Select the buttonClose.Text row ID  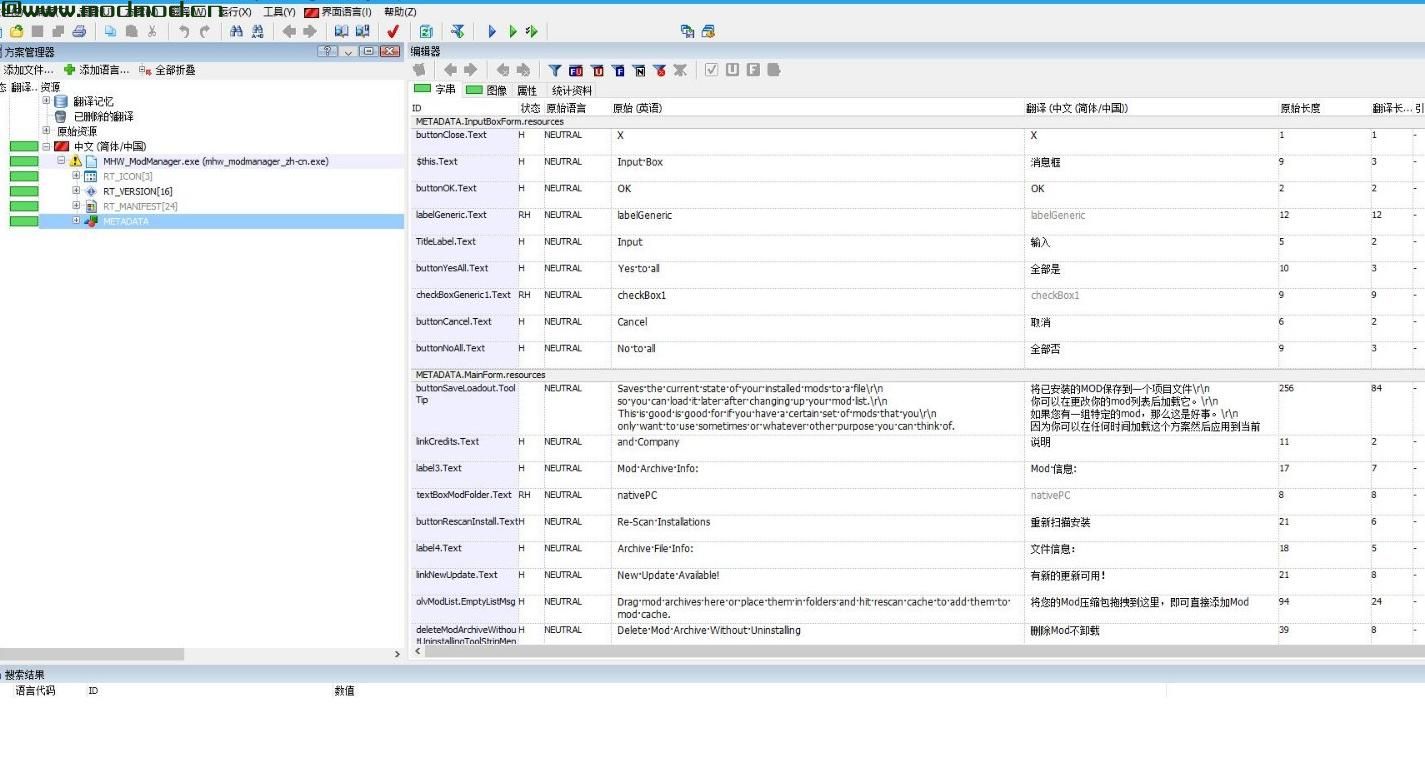point(451,135)
